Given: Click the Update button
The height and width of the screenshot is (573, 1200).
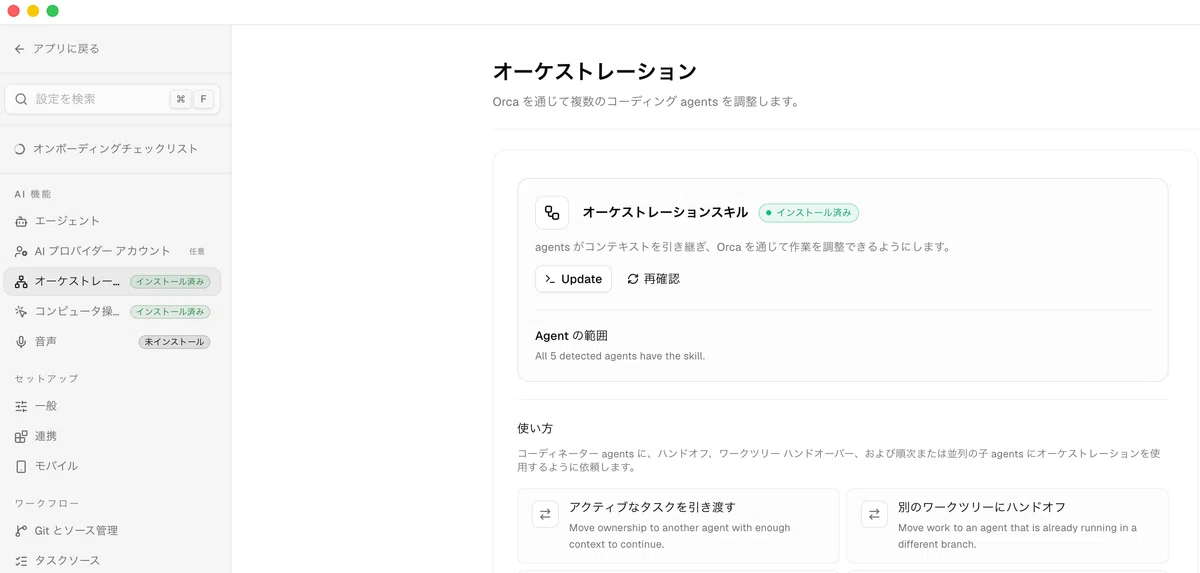Looking at the screenshot, I should tap(573, 279).
